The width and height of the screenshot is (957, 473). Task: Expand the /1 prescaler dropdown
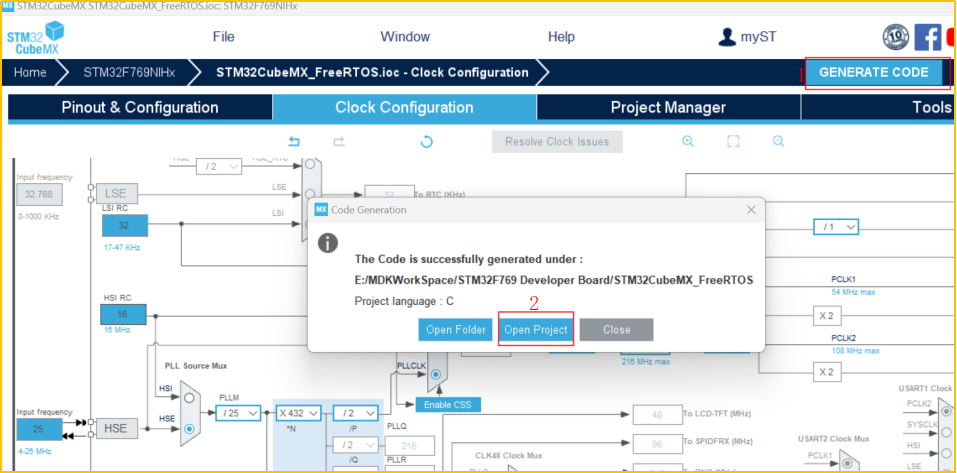pyautogui.click(x=837, y=227)
